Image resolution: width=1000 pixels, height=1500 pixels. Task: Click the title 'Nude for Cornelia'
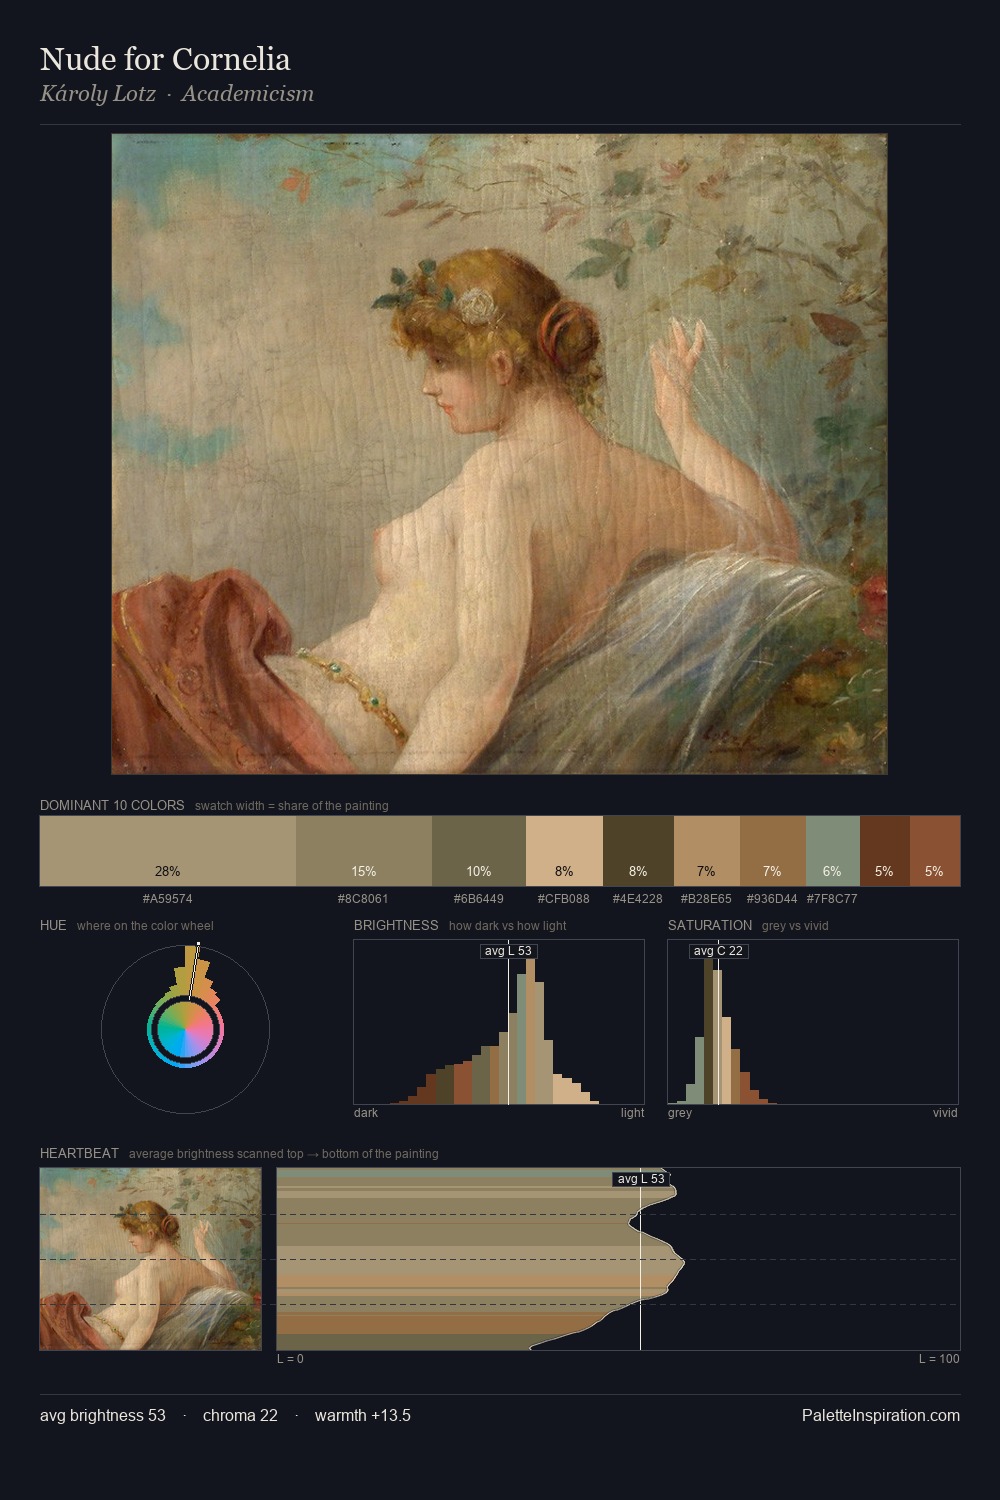pyautogui.click(x=165, y=59)
